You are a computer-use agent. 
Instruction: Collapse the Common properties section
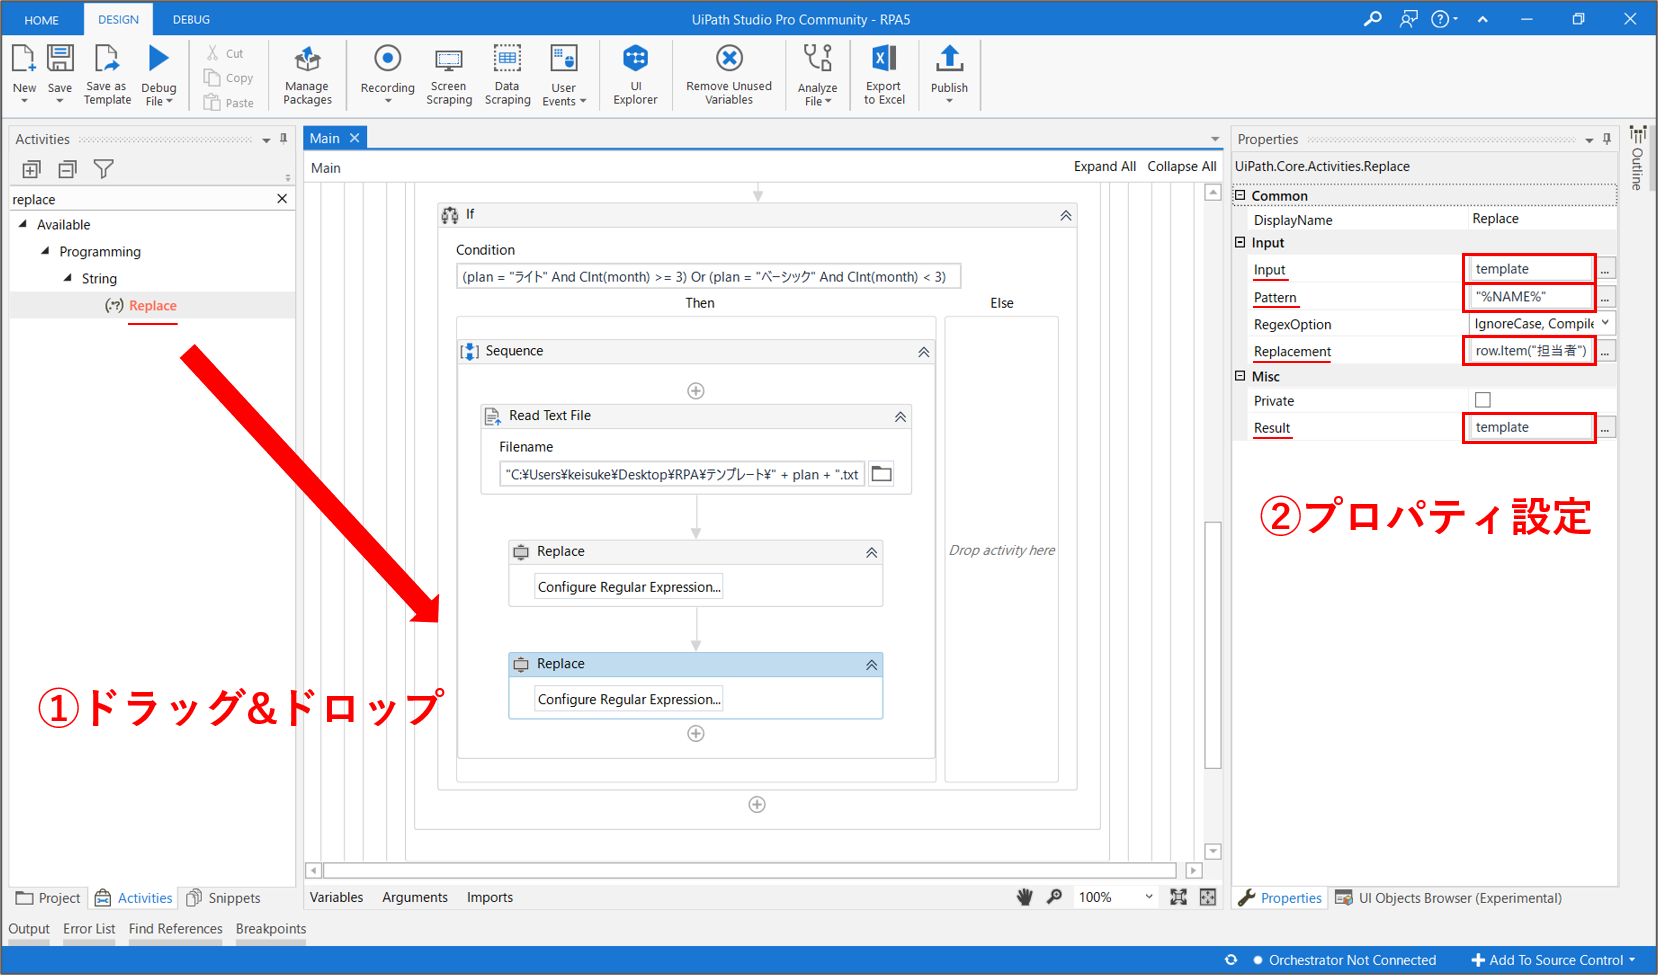1240,196
